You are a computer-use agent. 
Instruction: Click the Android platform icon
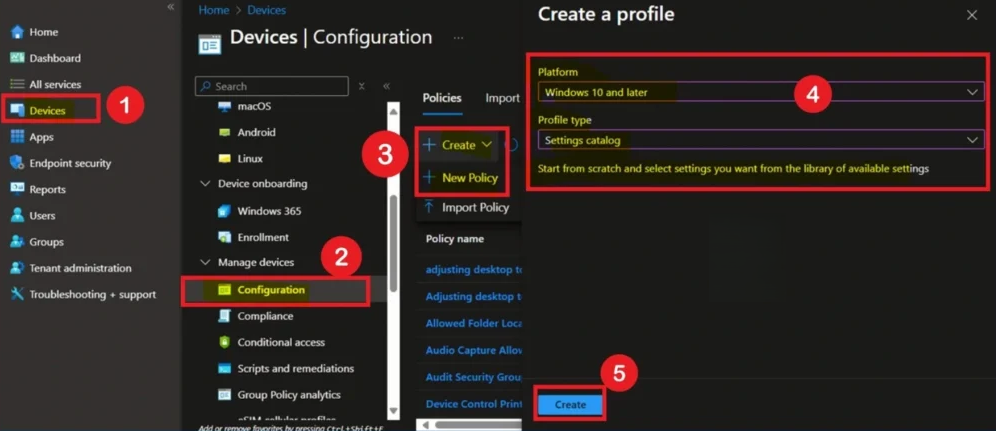[x=224, y=132]
